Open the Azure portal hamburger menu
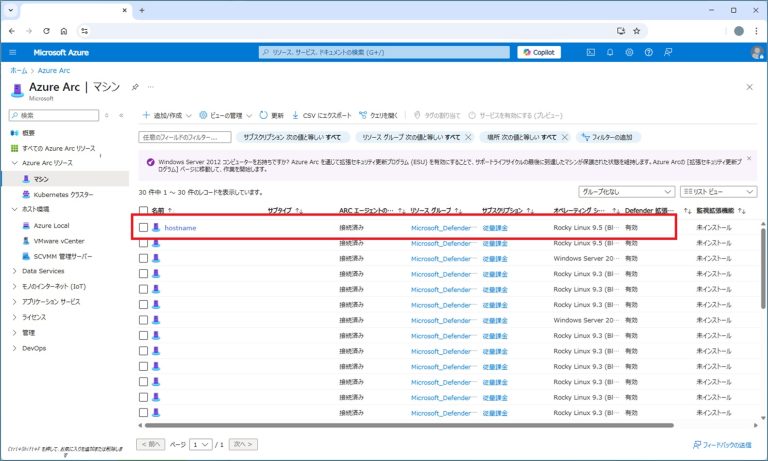768x461 pixels. coord(13,52)
